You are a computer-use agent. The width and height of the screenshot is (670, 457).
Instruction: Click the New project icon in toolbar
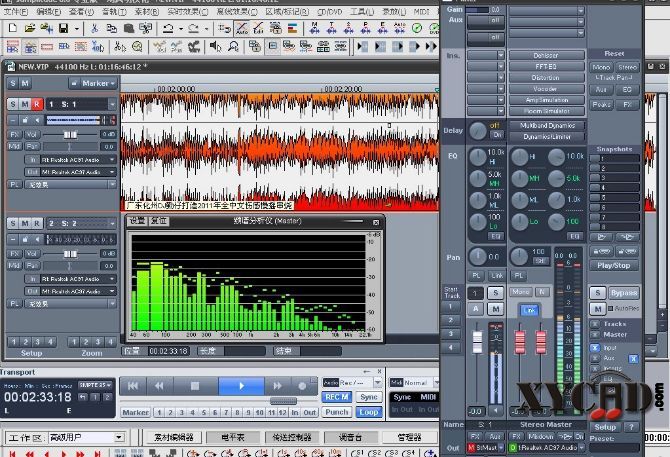pos(12,29)
